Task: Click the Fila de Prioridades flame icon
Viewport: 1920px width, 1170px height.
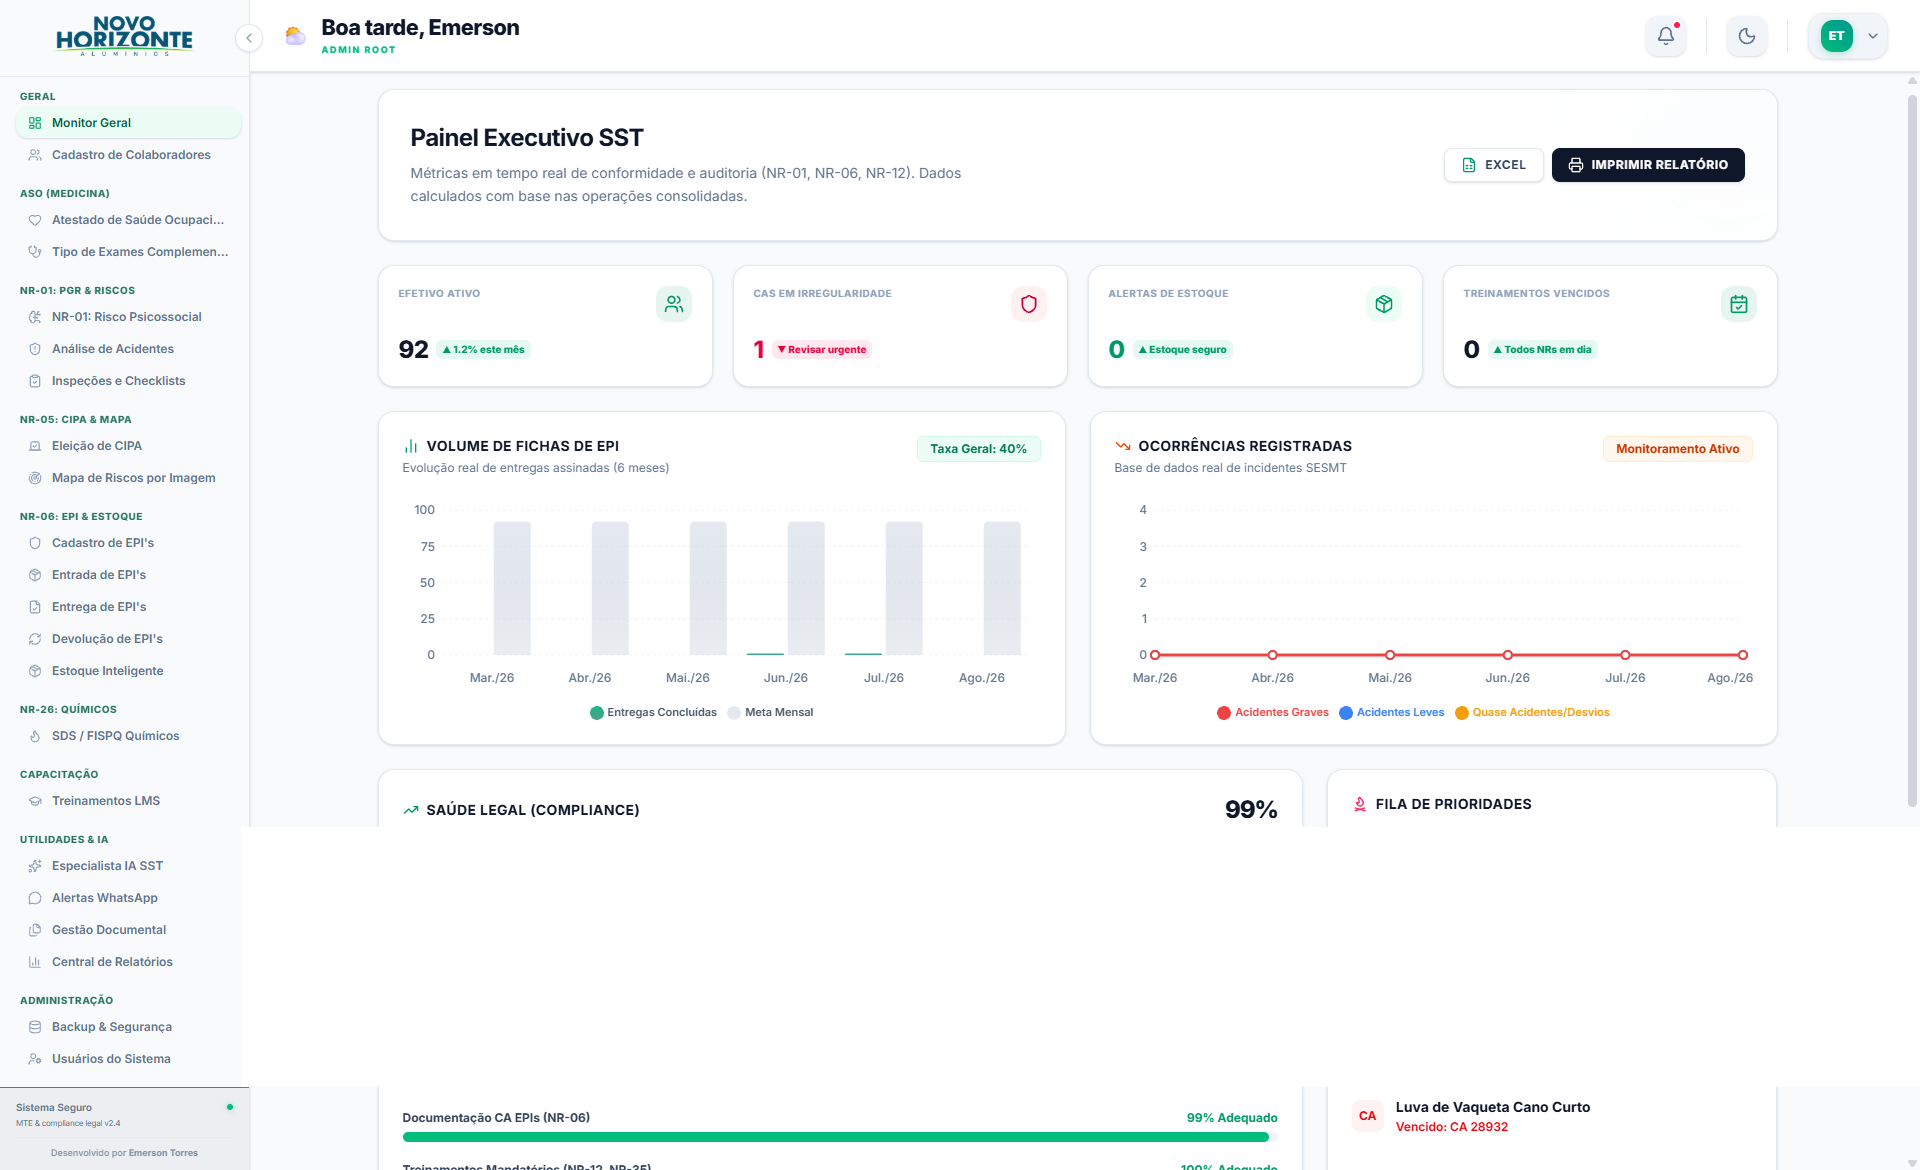Action: pyautogui.click(x=1360, y=804)
